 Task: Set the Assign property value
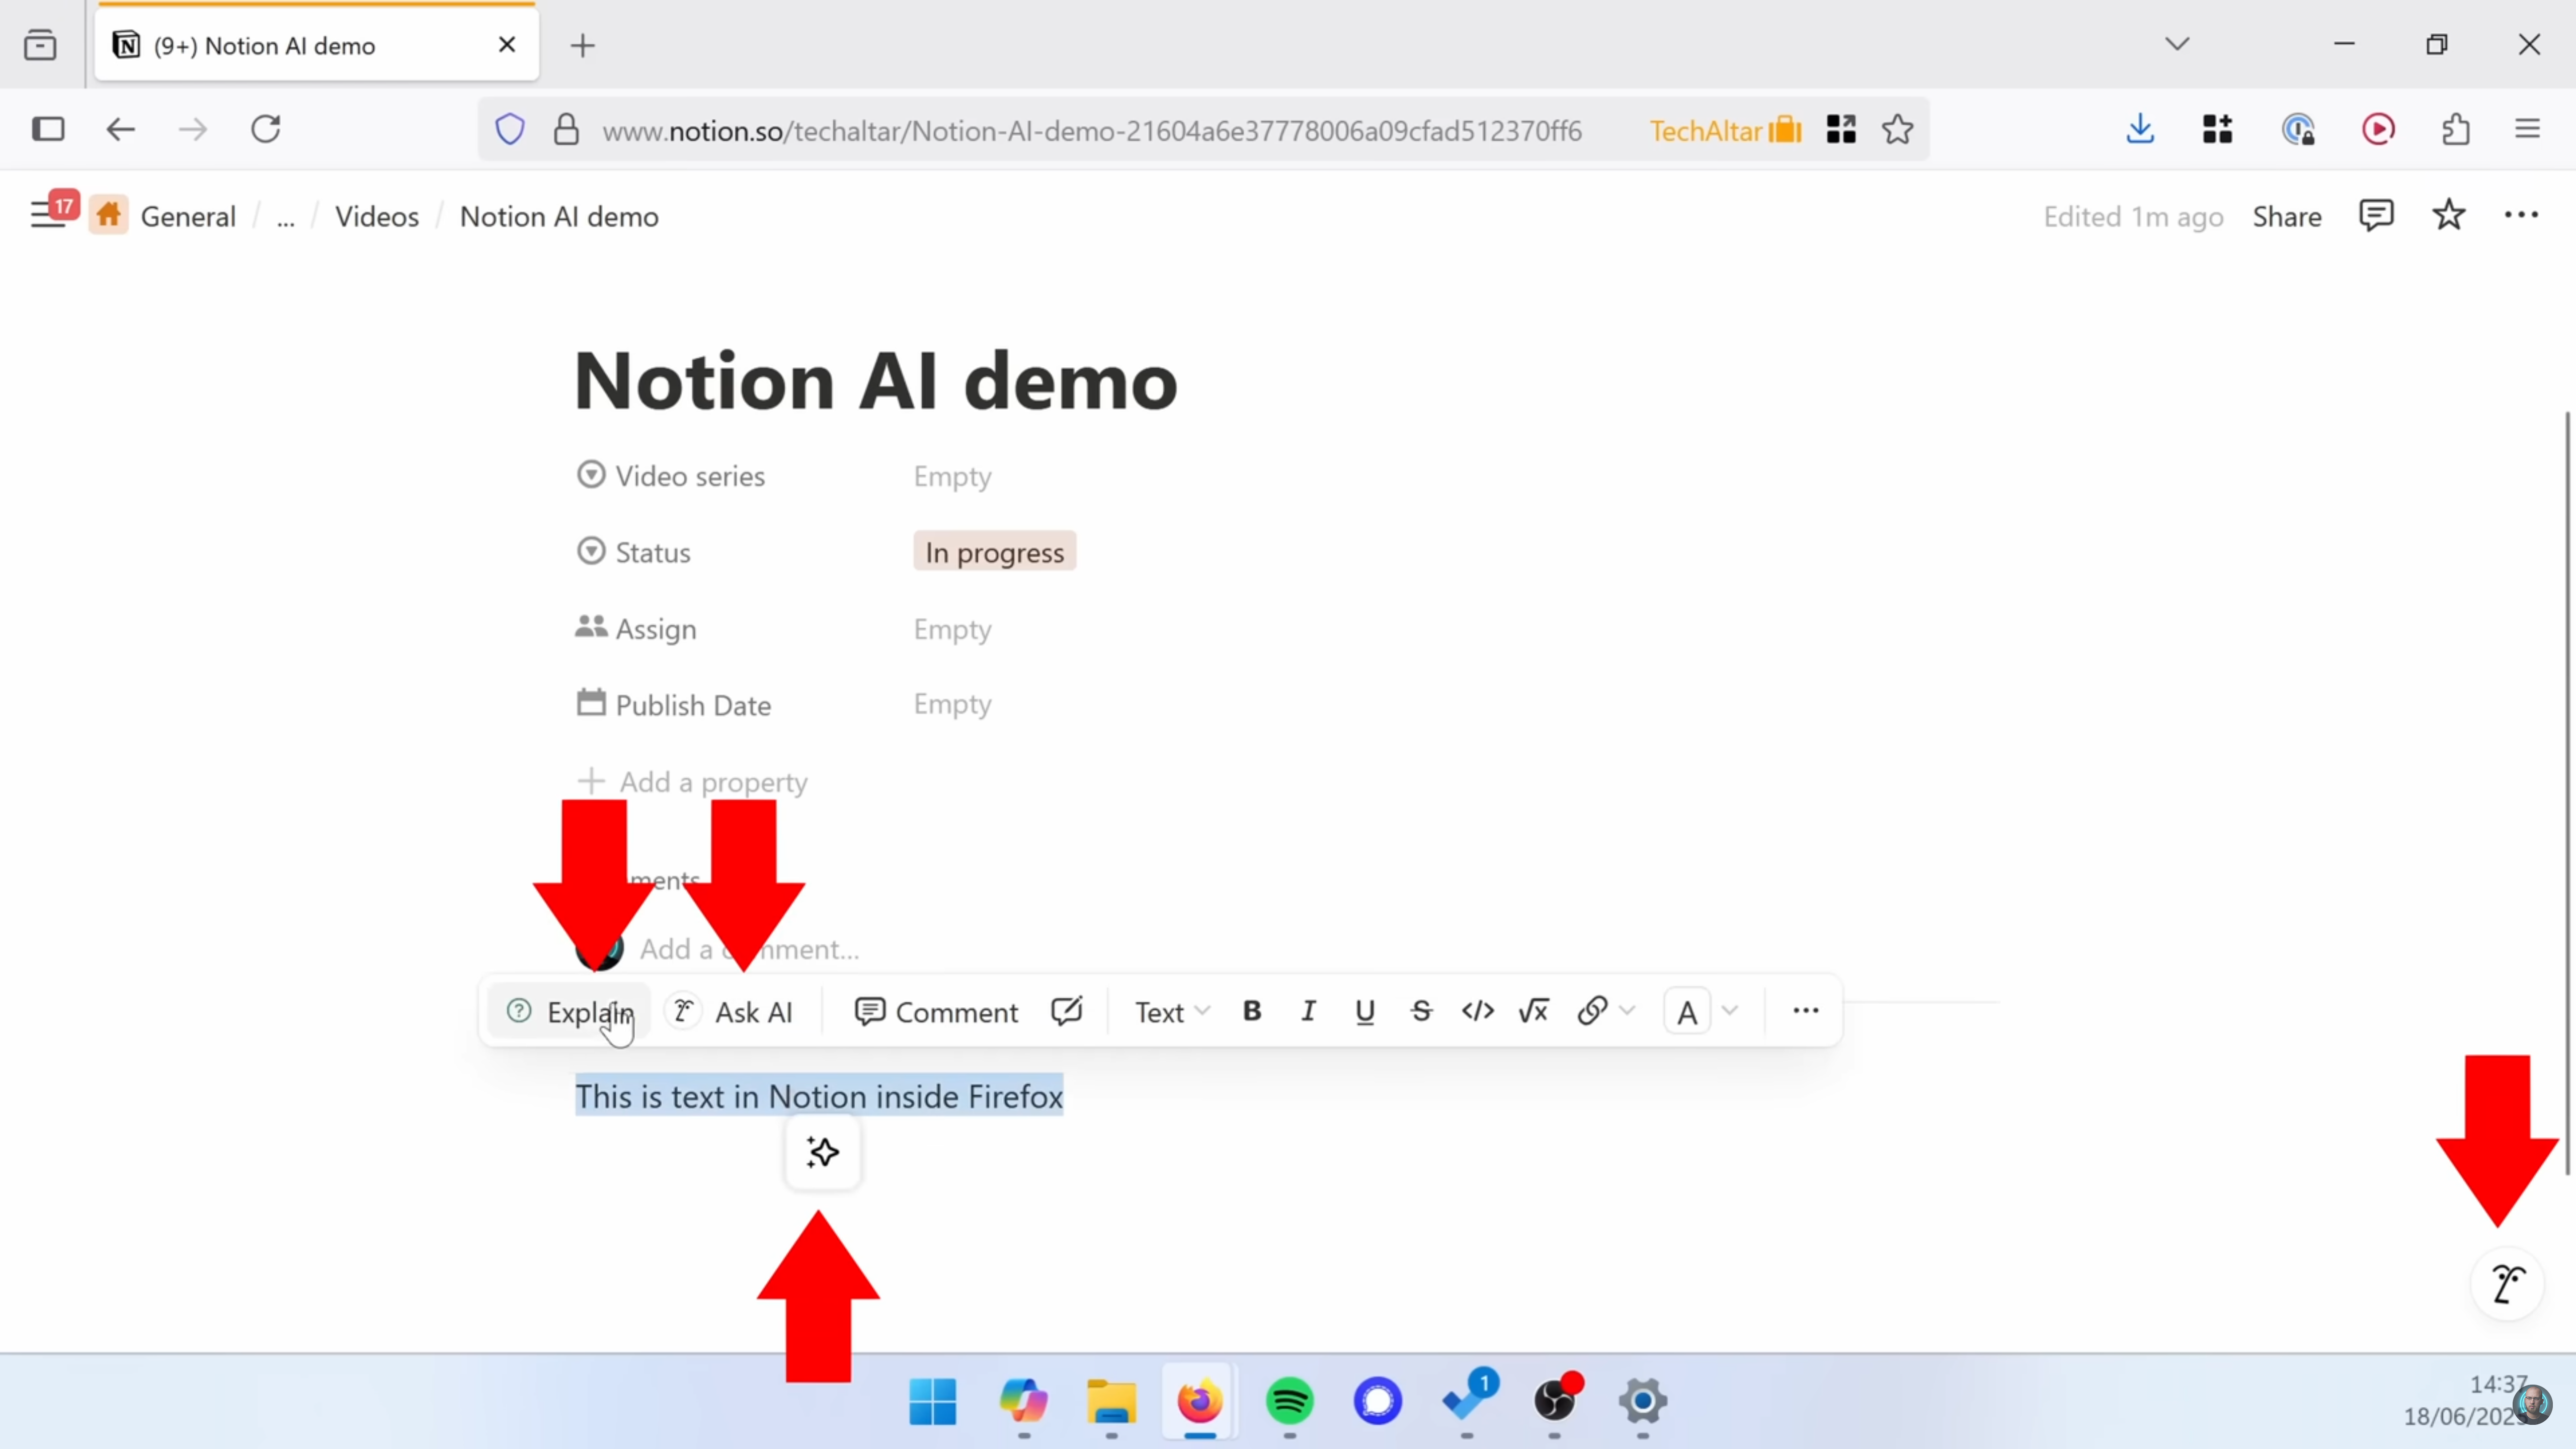coord(952,629)
